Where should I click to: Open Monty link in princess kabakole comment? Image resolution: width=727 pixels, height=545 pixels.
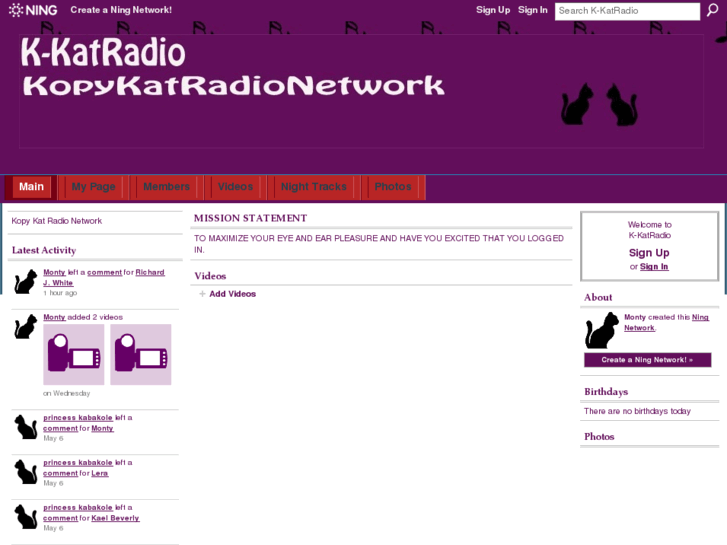(102, 428)
